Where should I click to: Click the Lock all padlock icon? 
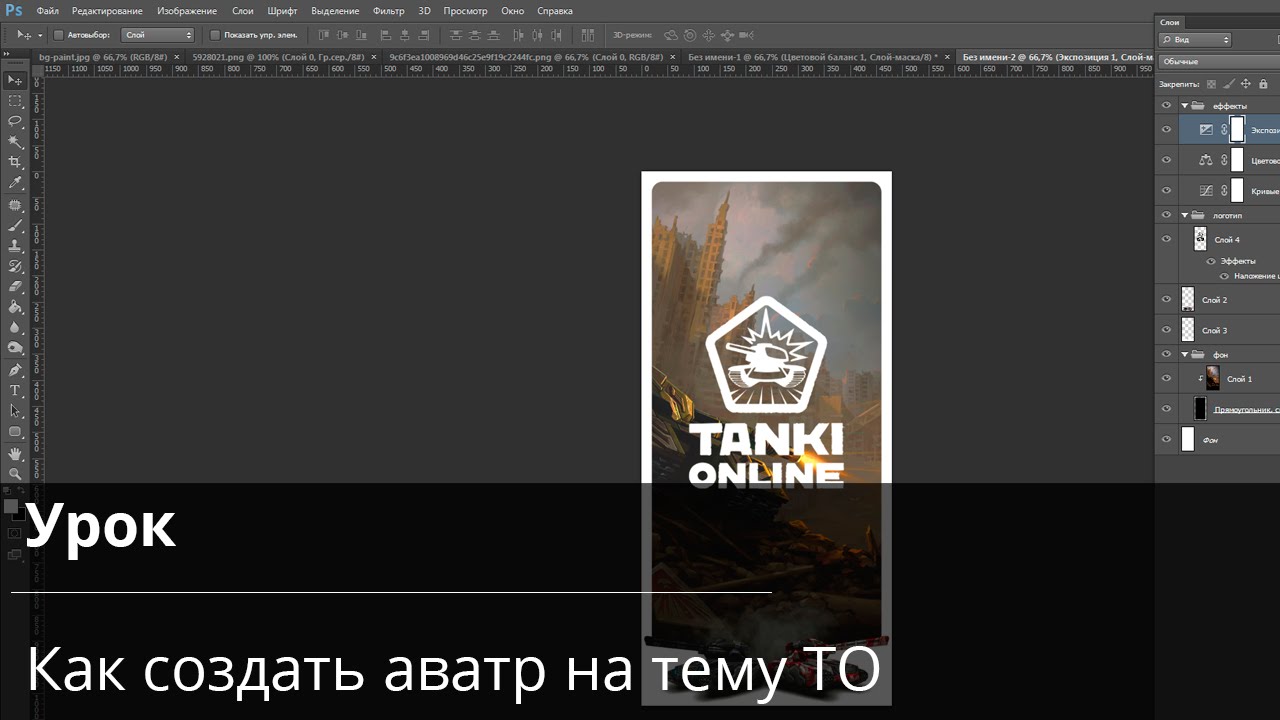tap(1263, 84)
